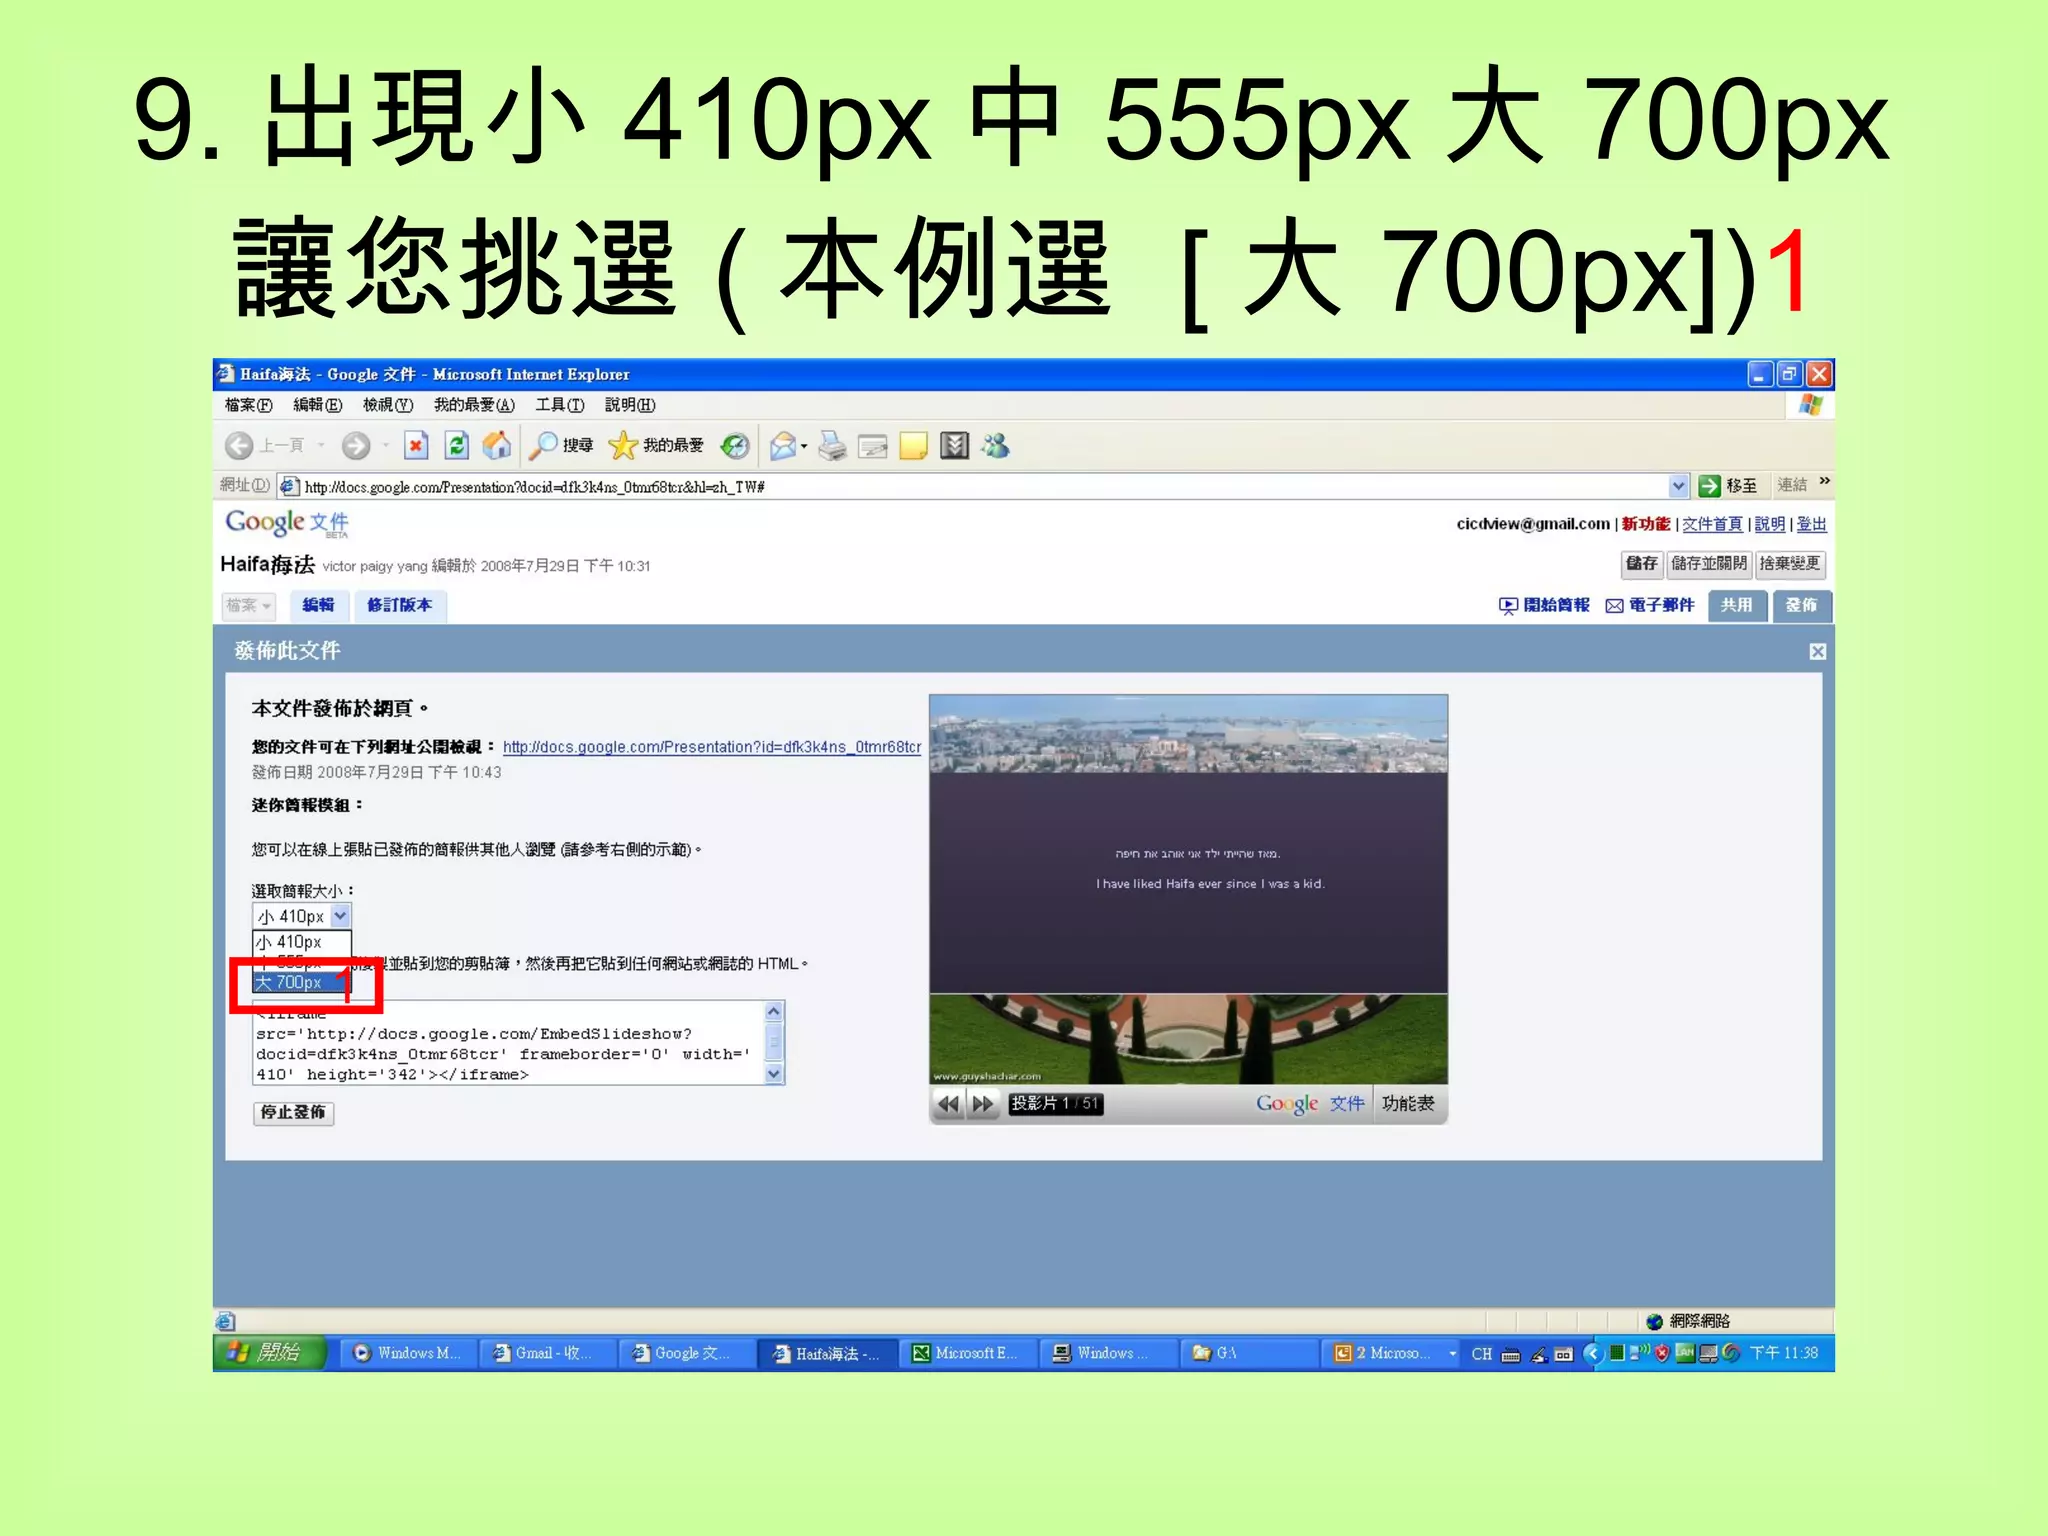The width and height of the screenshot is (2048, 1536).
Task: Click the IE Forward arrow button
Action: point(356,446)
